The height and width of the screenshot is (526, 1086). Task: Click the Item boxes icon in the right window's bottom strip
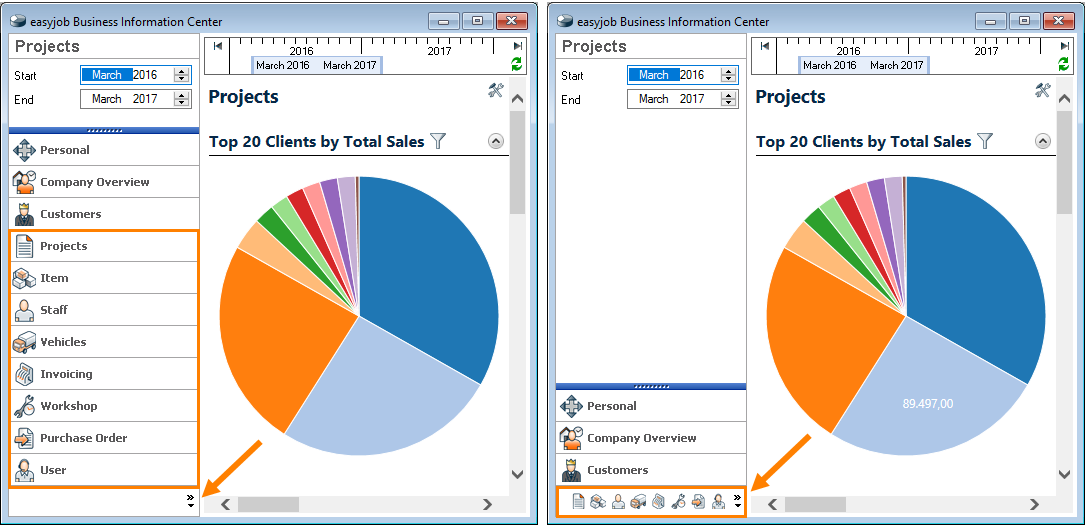(x=598, y=502)
